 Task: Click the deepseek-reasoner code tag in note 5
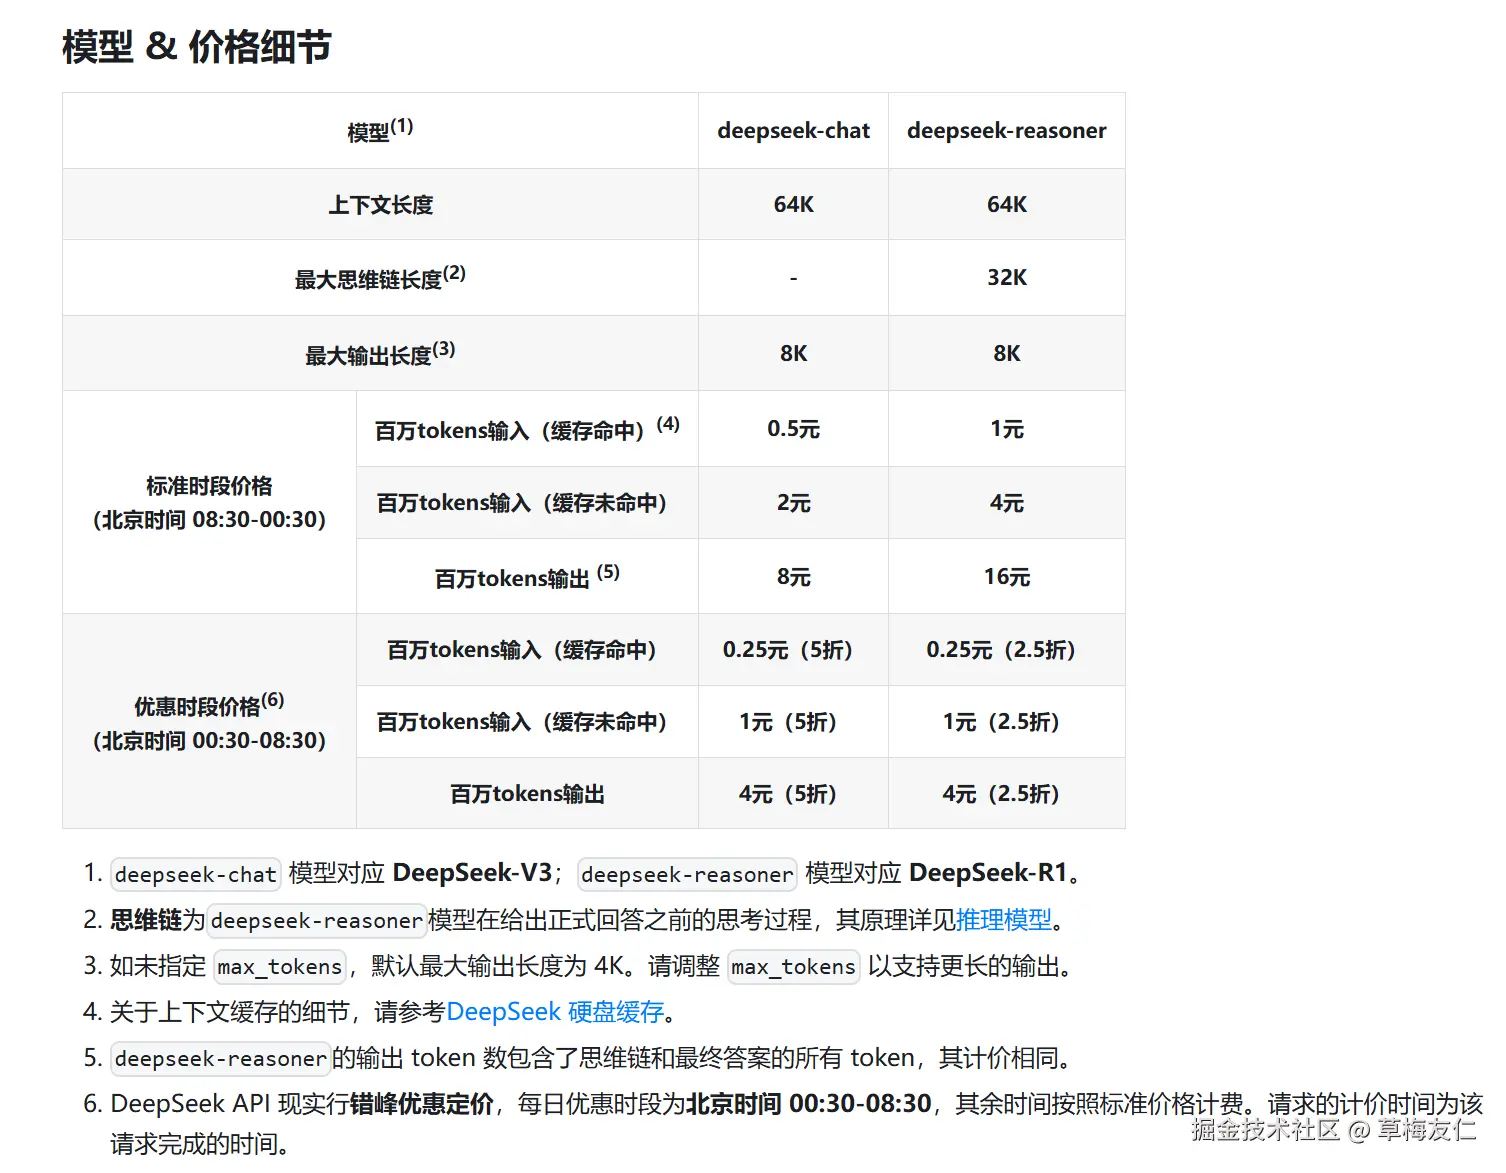(220, 1059)
